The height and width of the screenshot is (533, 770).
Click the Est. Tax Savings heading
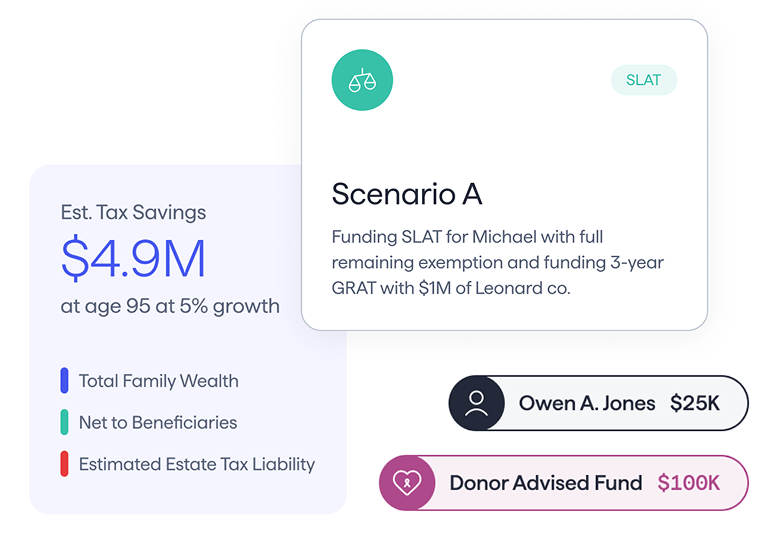(133, 212)
